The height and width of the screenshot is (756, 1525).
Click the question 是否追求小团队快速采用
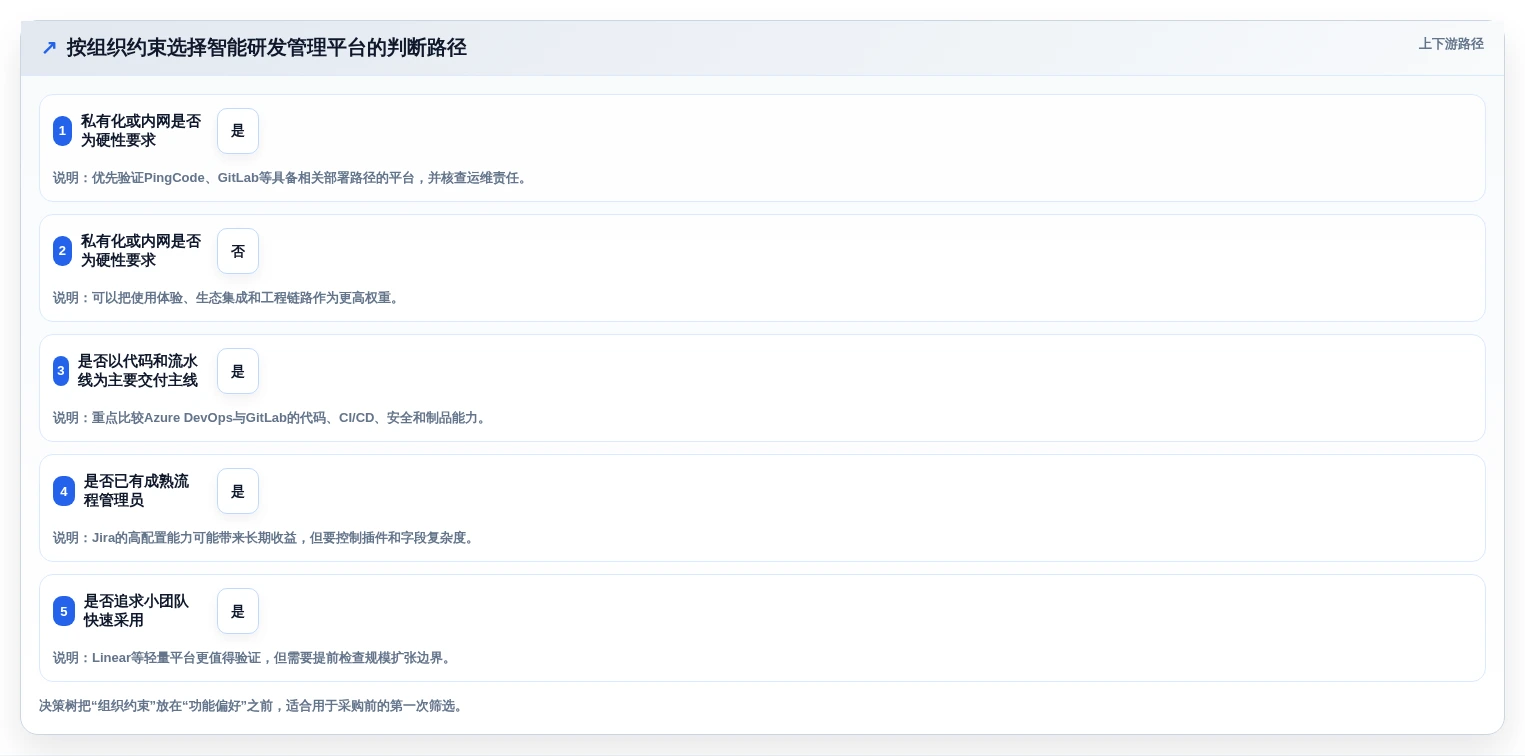pos(136,611)
